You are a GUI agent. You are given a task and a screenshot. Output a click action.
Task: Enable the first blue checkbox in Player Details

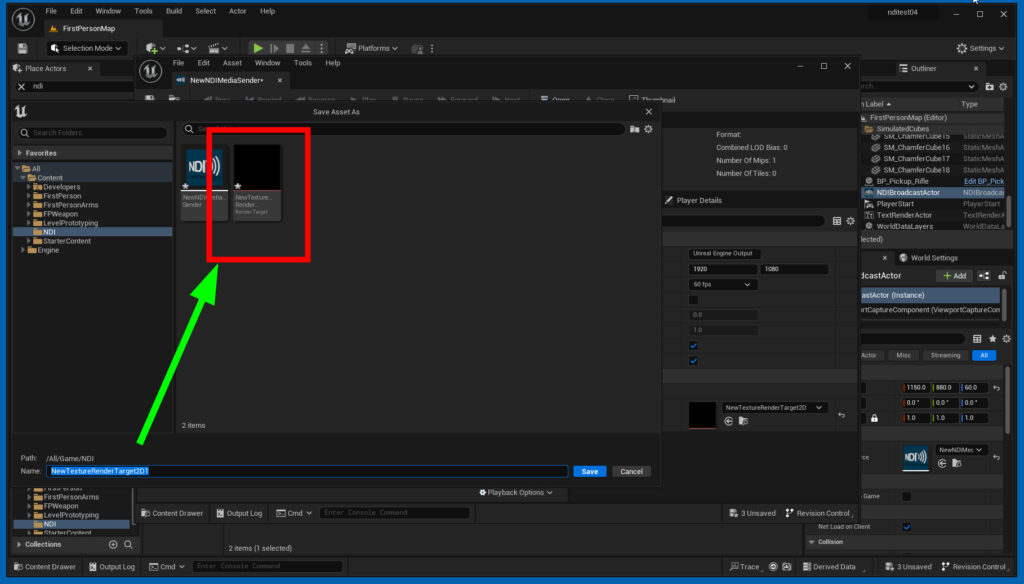pyautogui.click(x=693, y=345)
